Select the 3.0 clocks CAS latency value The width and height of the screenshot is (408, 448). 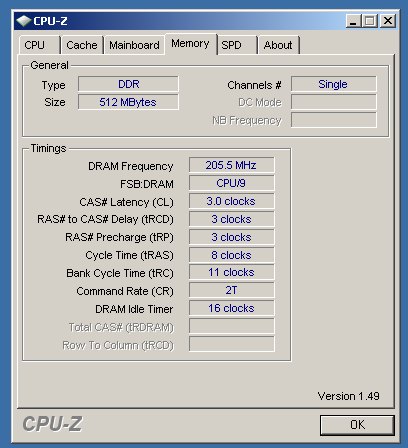(232, 201)
